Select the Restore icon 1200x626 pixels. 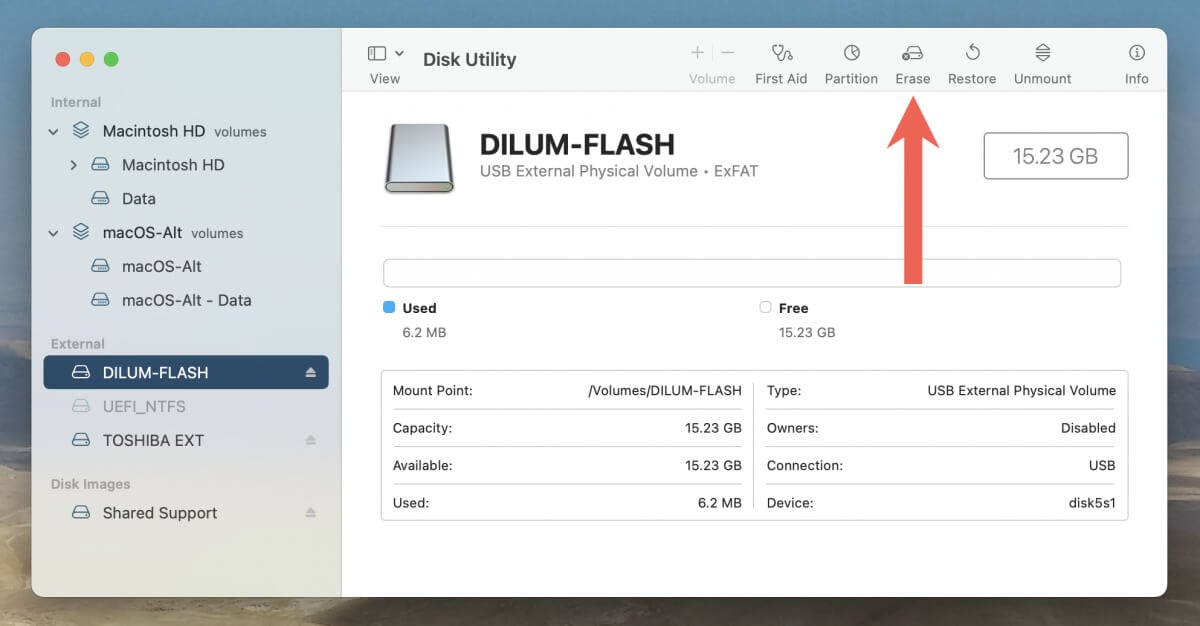click(x=972, y=53)
